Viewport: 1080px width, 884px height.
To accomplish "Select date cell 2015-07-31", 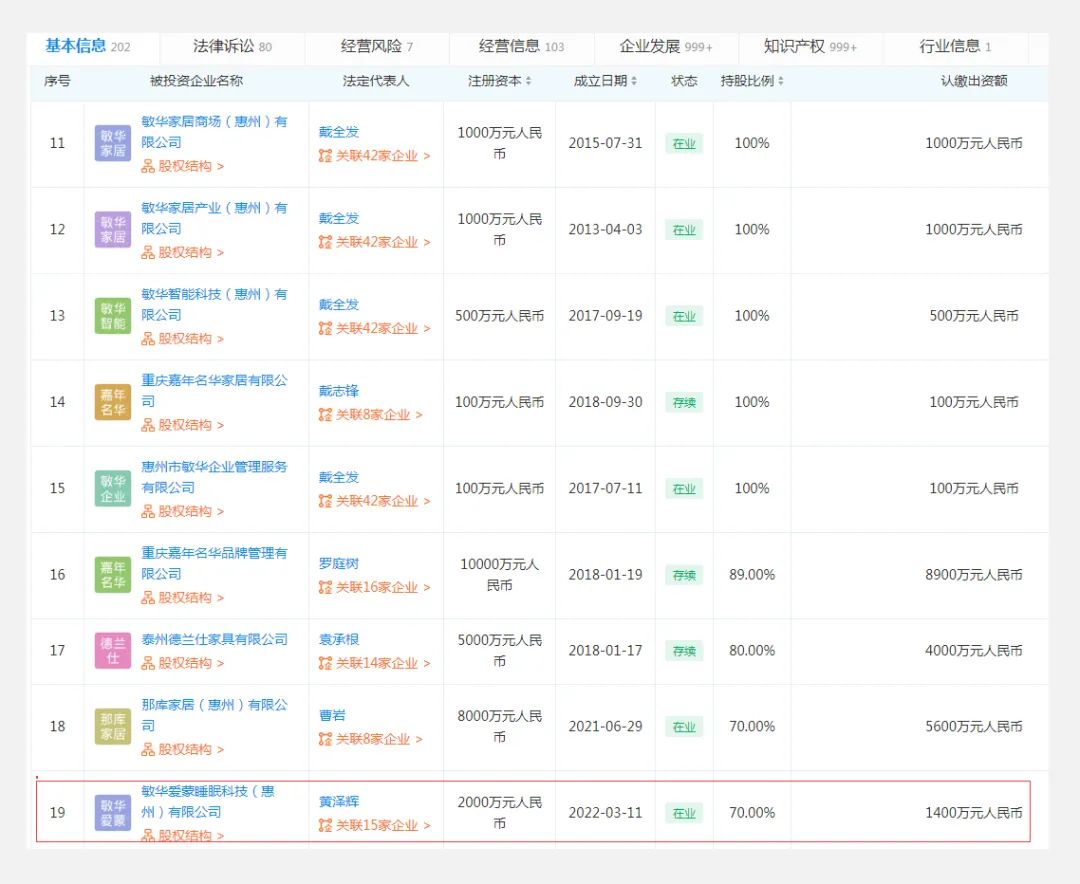I will pos(605,143).
